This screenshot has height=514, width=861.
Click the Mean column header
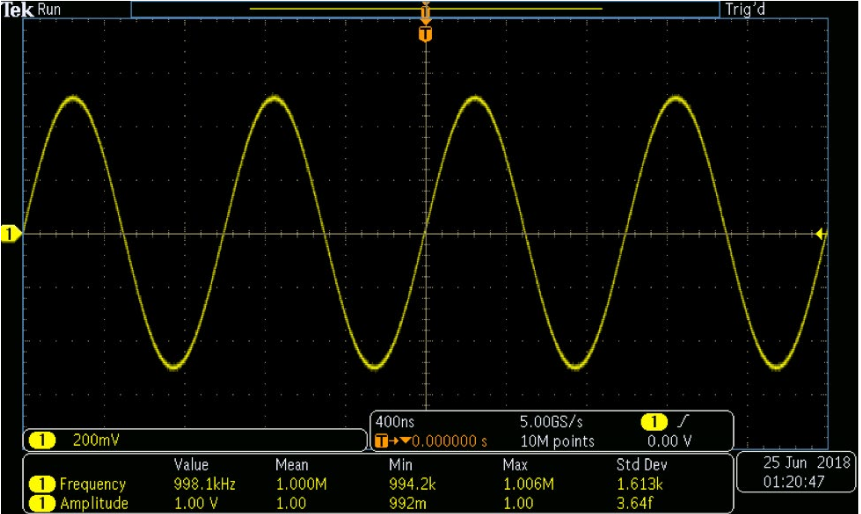(292, 465)
